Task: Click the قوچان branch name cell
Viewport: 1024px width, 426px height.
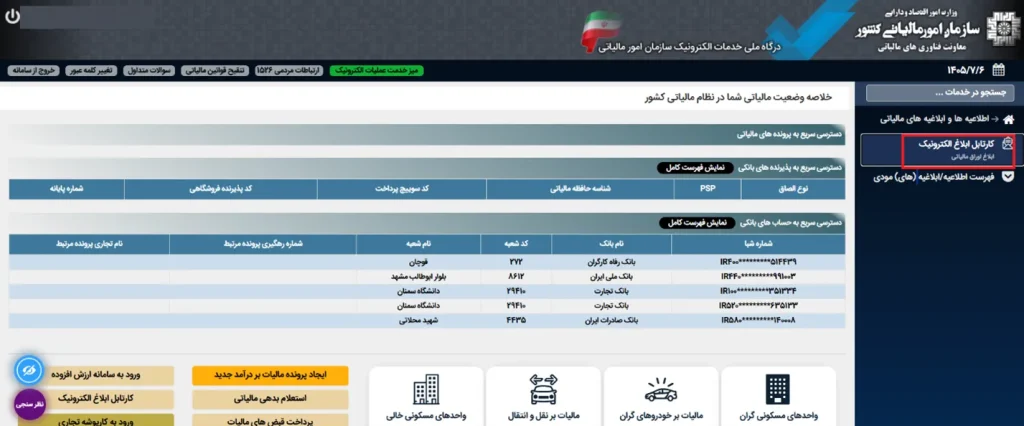Action: [x=419, y=261]
